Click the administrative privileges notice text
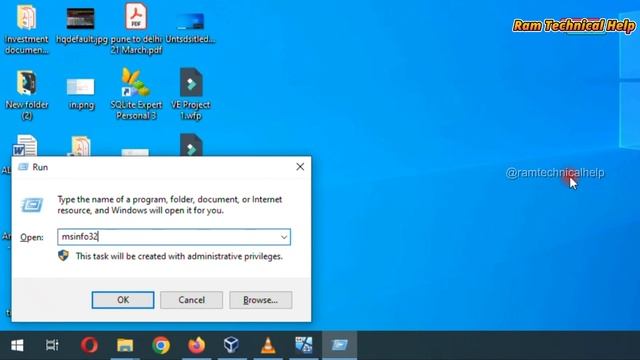640x360 pixels. (x=179, y=256)
